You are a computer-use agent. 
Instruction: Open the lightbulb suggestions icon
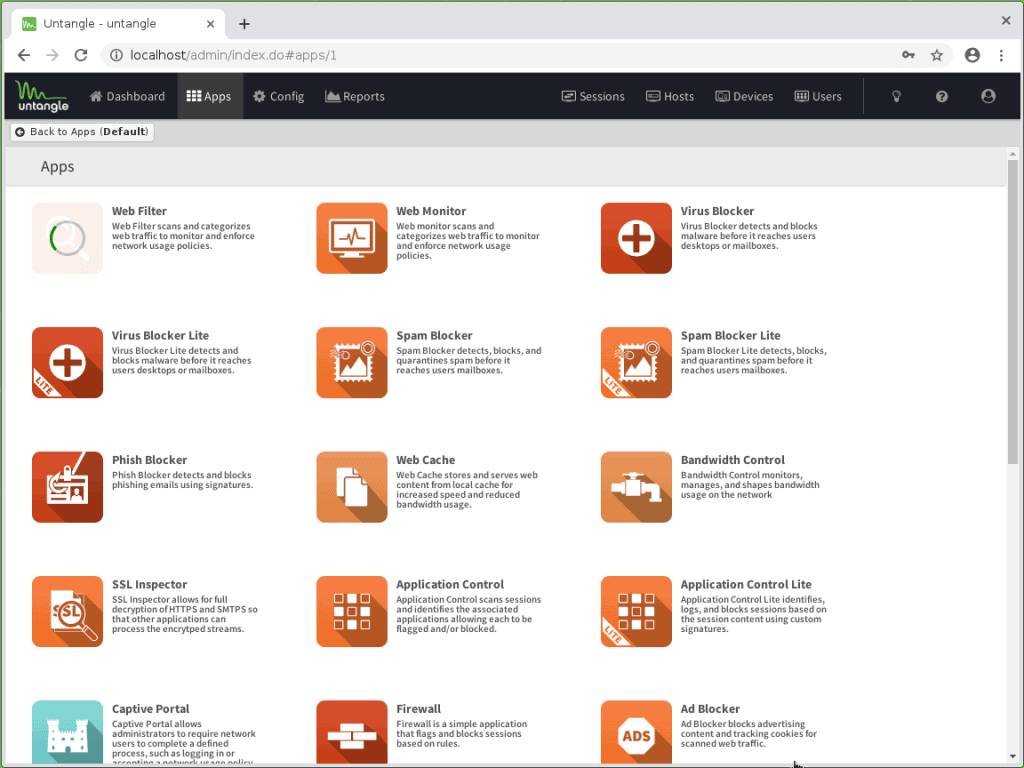tap(896, 96)
